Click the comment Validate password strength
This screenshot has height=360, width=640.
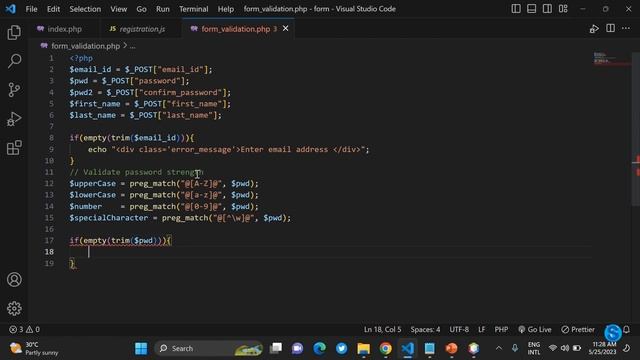136,172
